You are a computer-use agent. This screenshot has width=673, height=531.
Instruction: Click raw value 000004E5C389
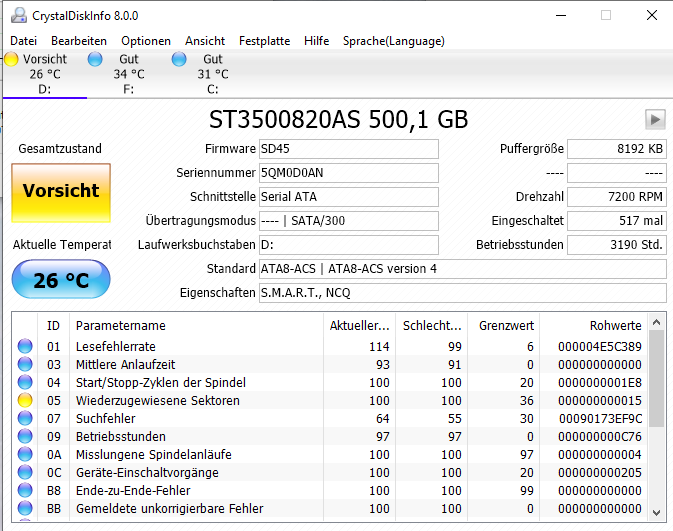point(600,346)
